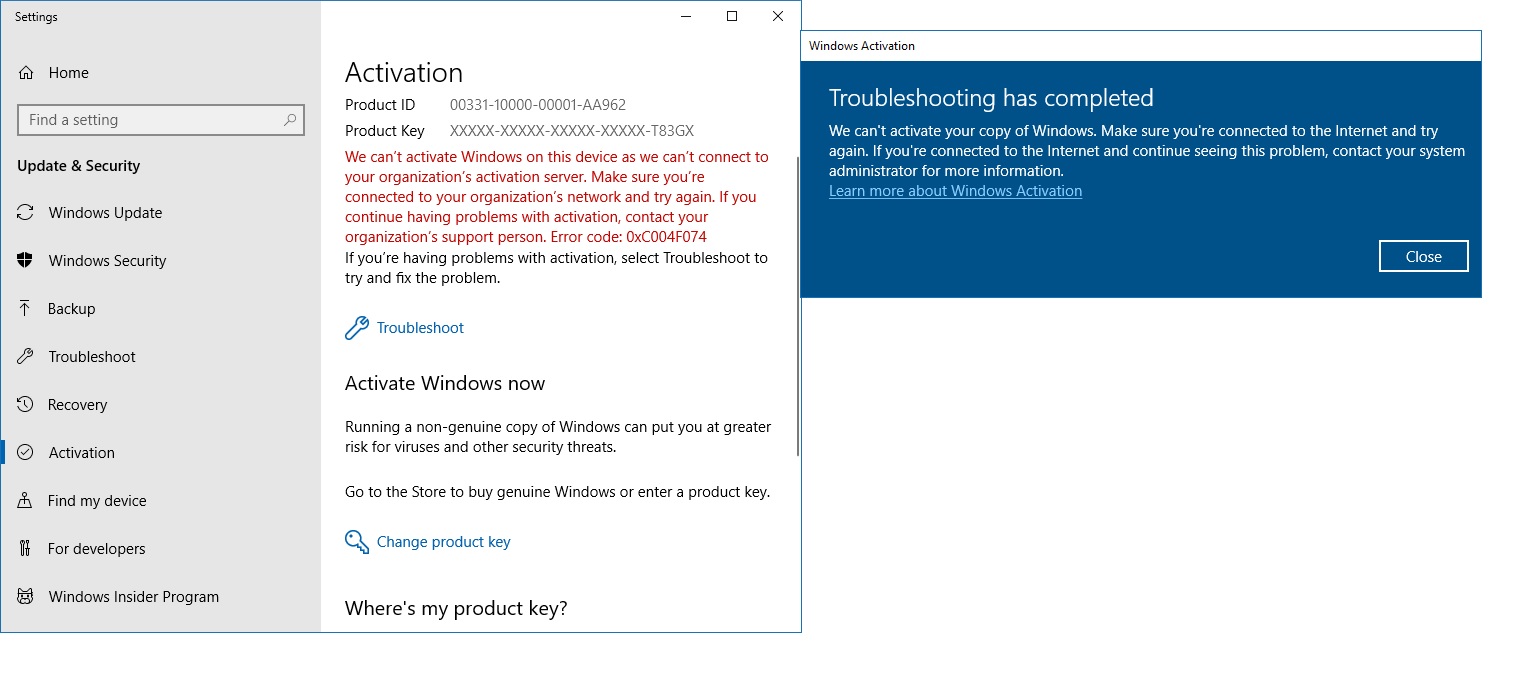Click the Update & Security section title
Screen dimensions: 1520x686
point(78,166)
